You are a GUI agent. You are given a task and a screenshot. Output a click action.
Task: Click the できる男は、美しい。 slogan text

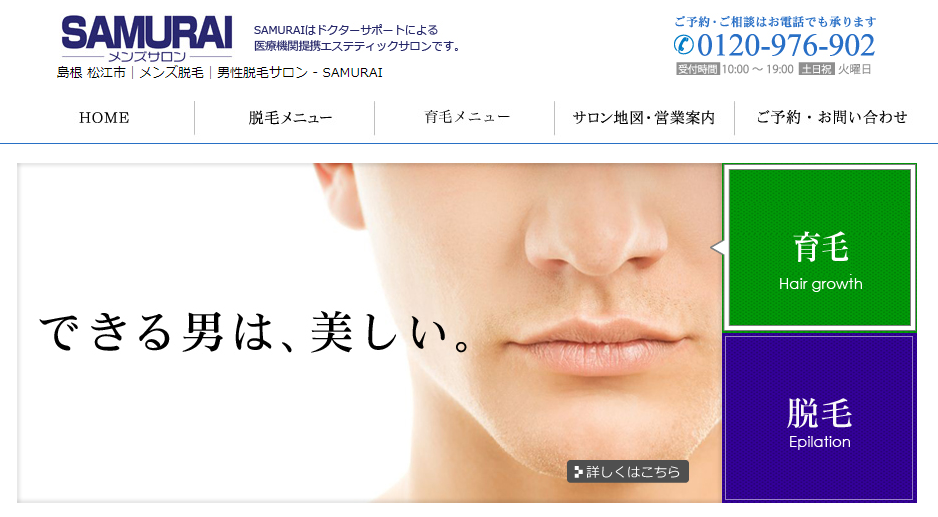256,332
